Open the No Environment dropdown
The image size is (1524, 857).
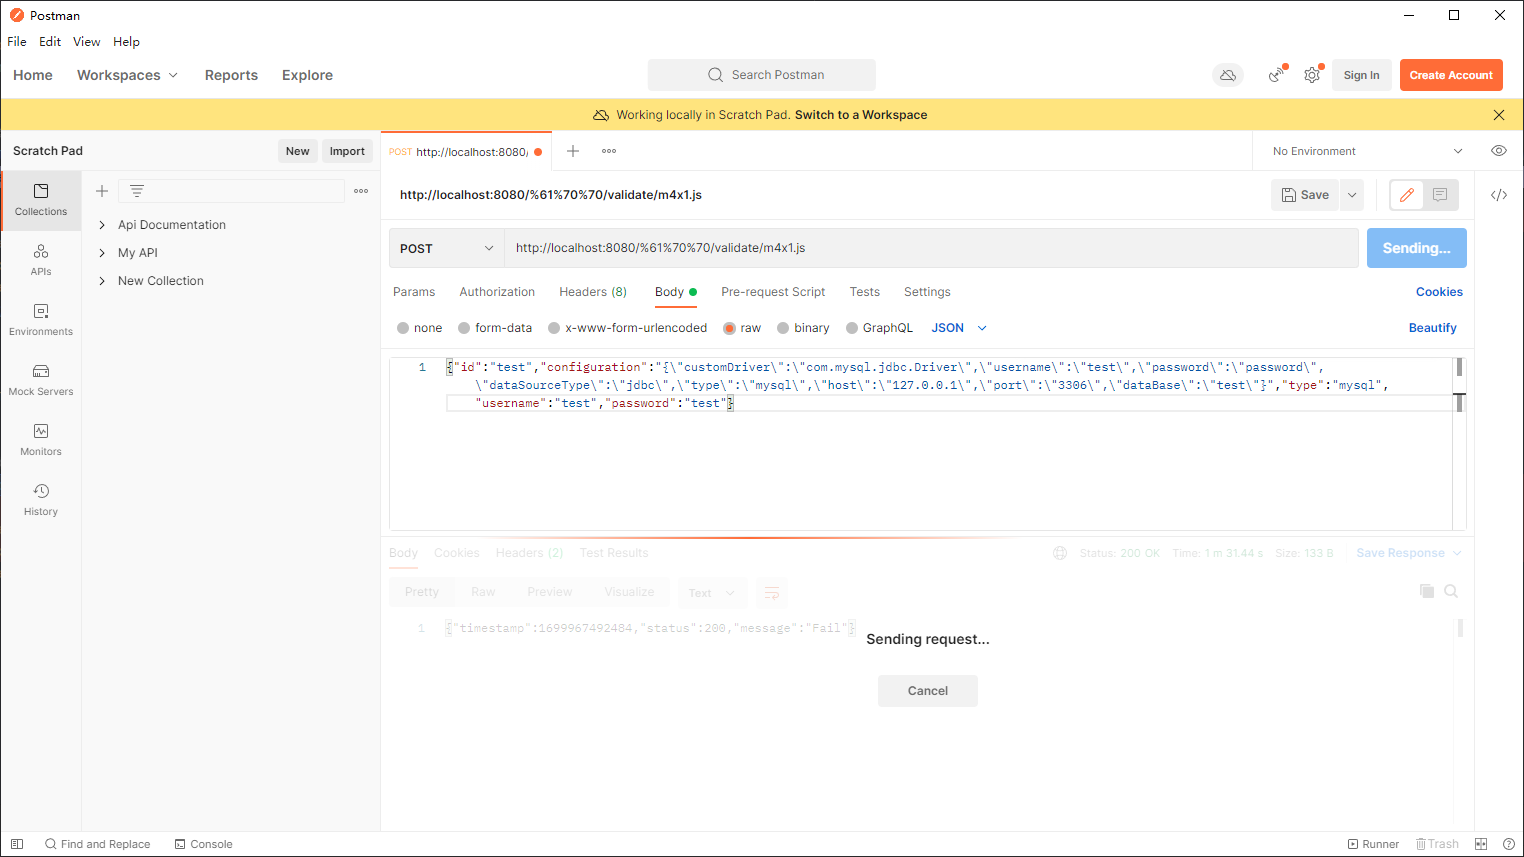click(x=1366, y=151)
